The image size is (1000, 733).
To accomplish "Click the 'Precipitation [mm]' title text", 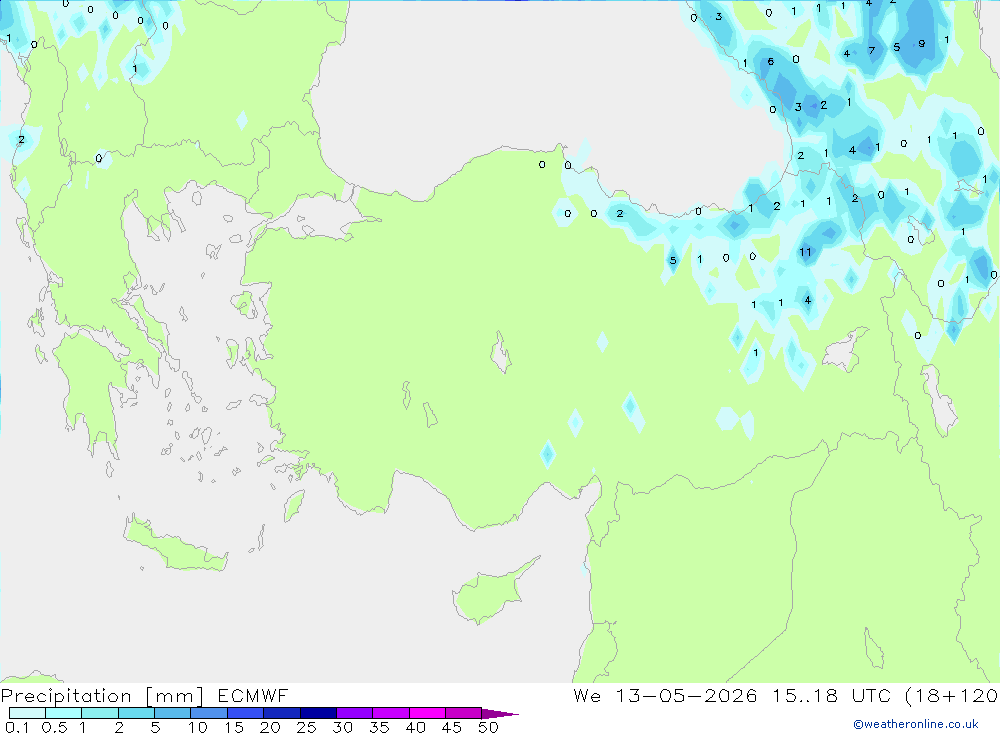I will (x=102, y=696).
